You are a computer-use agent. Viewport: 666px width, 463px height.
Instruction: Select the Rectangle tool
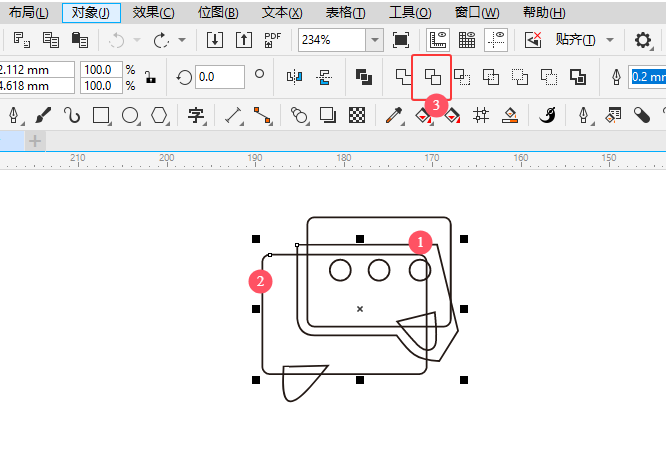coord(101,115)
